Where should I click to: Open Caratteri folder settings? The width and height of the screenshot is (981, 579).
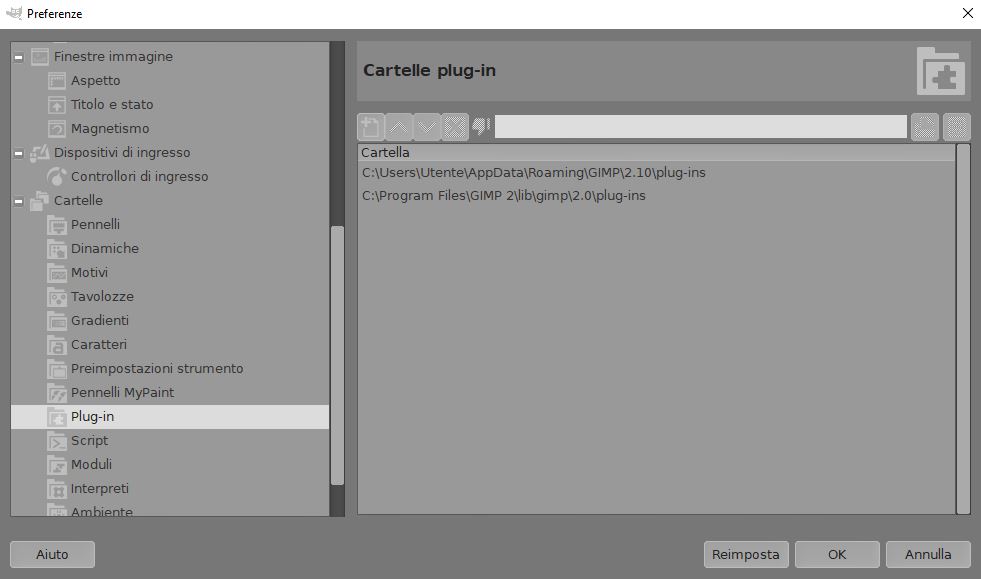tap(99, 344)
